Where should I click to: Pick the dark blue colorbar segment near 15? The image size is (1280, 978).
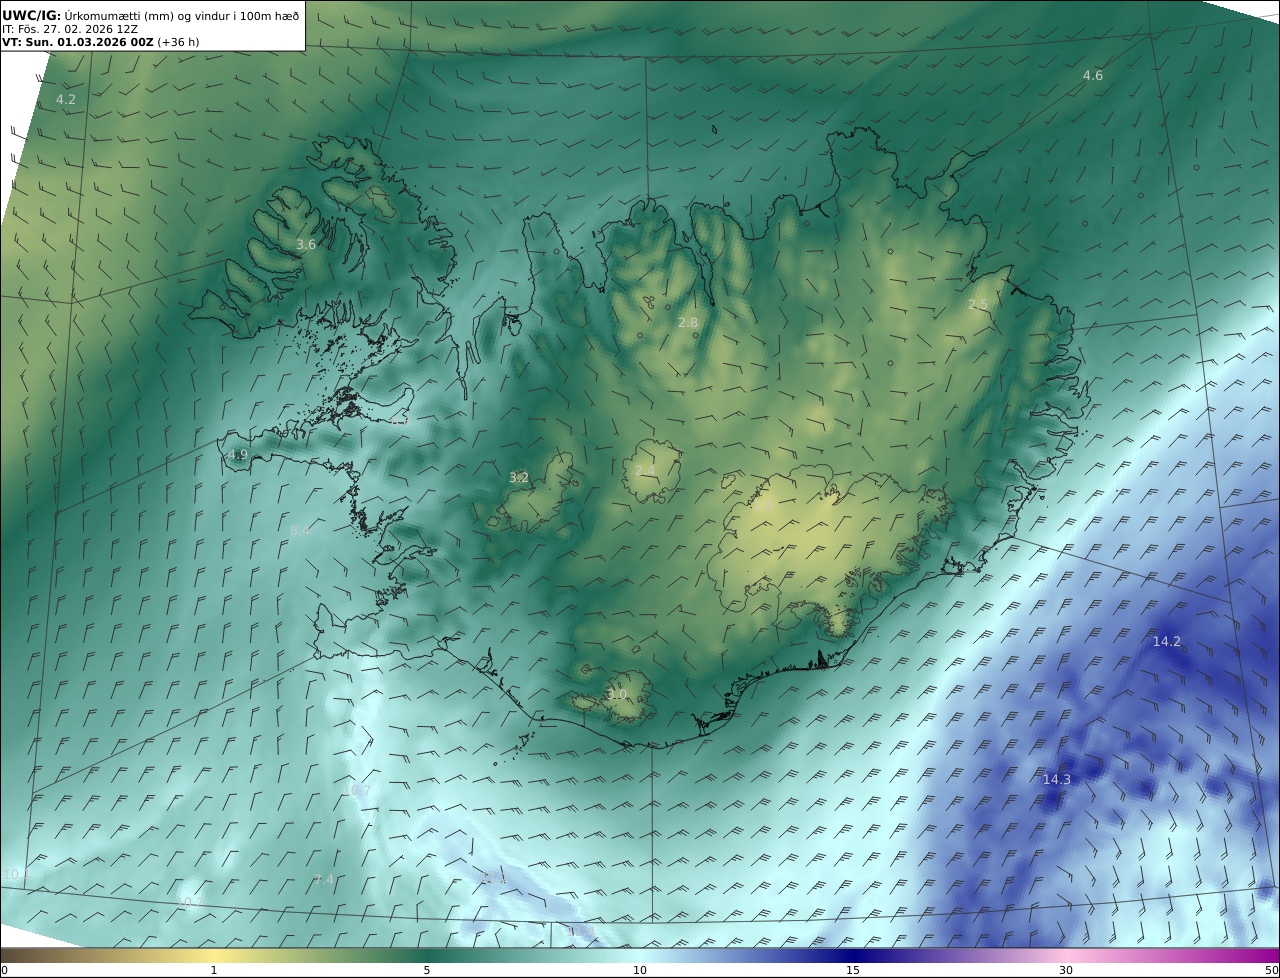[x=853, y=955]
